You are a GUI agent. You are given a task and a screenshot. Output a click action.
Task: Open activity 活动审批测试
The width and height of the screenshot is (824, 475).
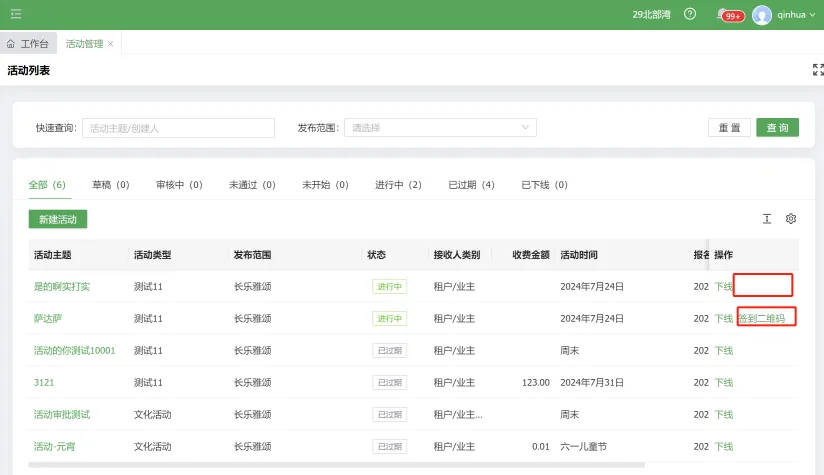62,415
